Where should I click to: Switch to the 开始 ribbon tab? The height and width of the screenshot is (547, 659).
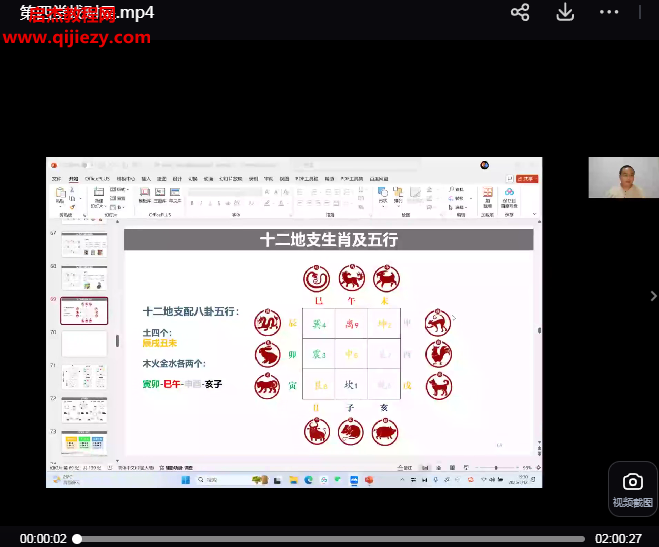(73, 179)
